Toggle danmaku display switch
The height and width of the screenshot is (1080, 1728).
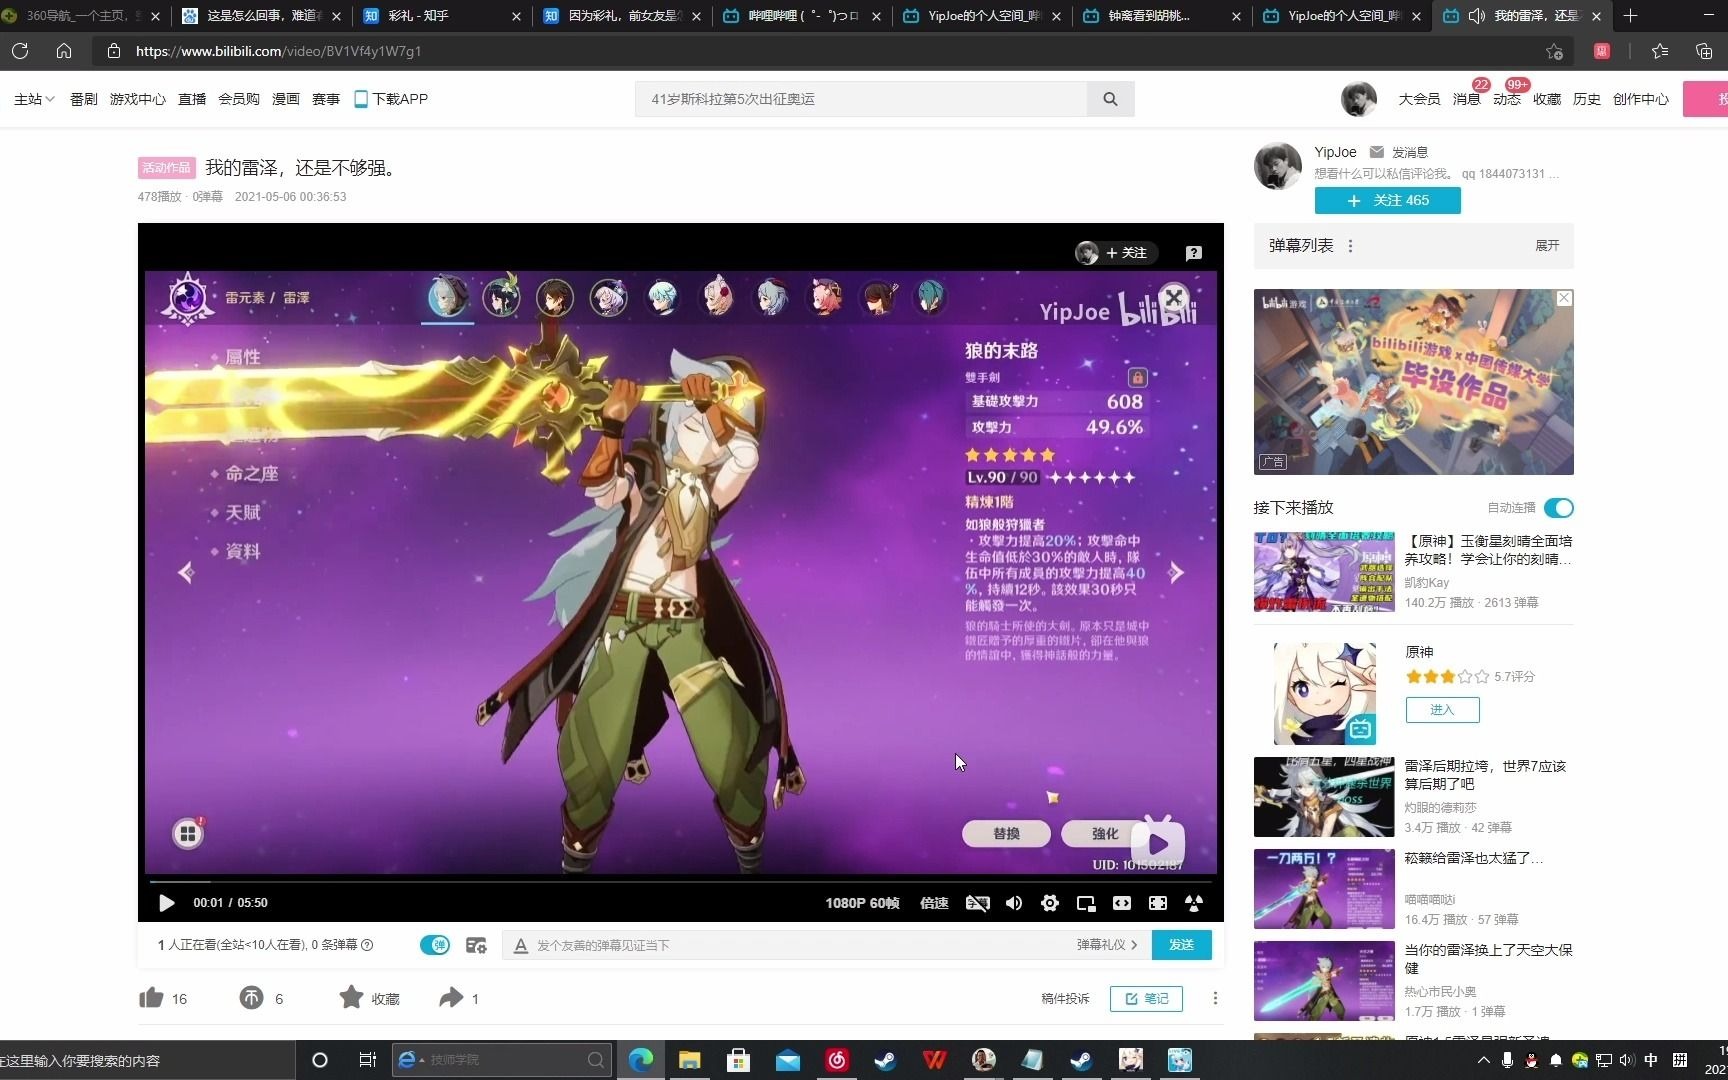point(435,945)
